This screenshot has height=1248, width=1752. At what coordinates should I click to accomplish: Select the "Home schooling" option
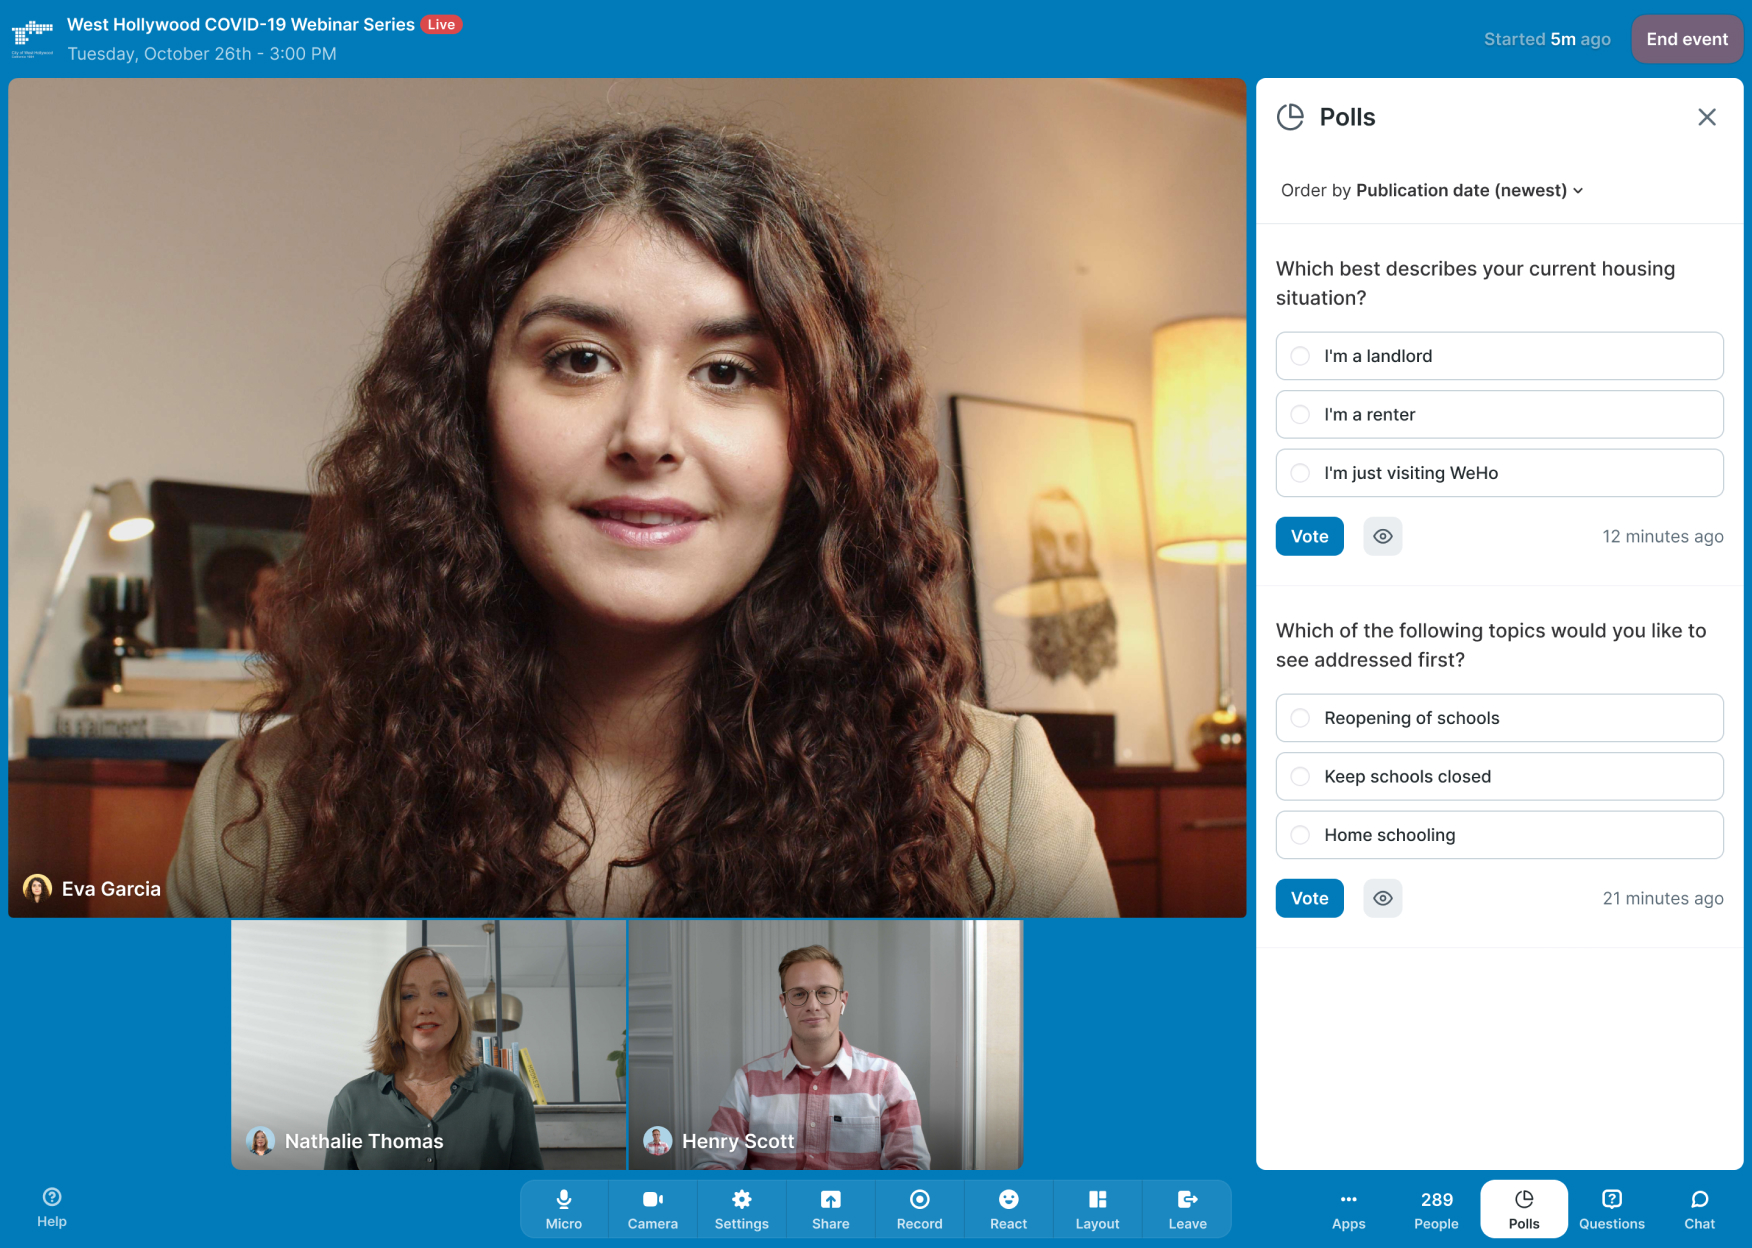coord(1499,835)
